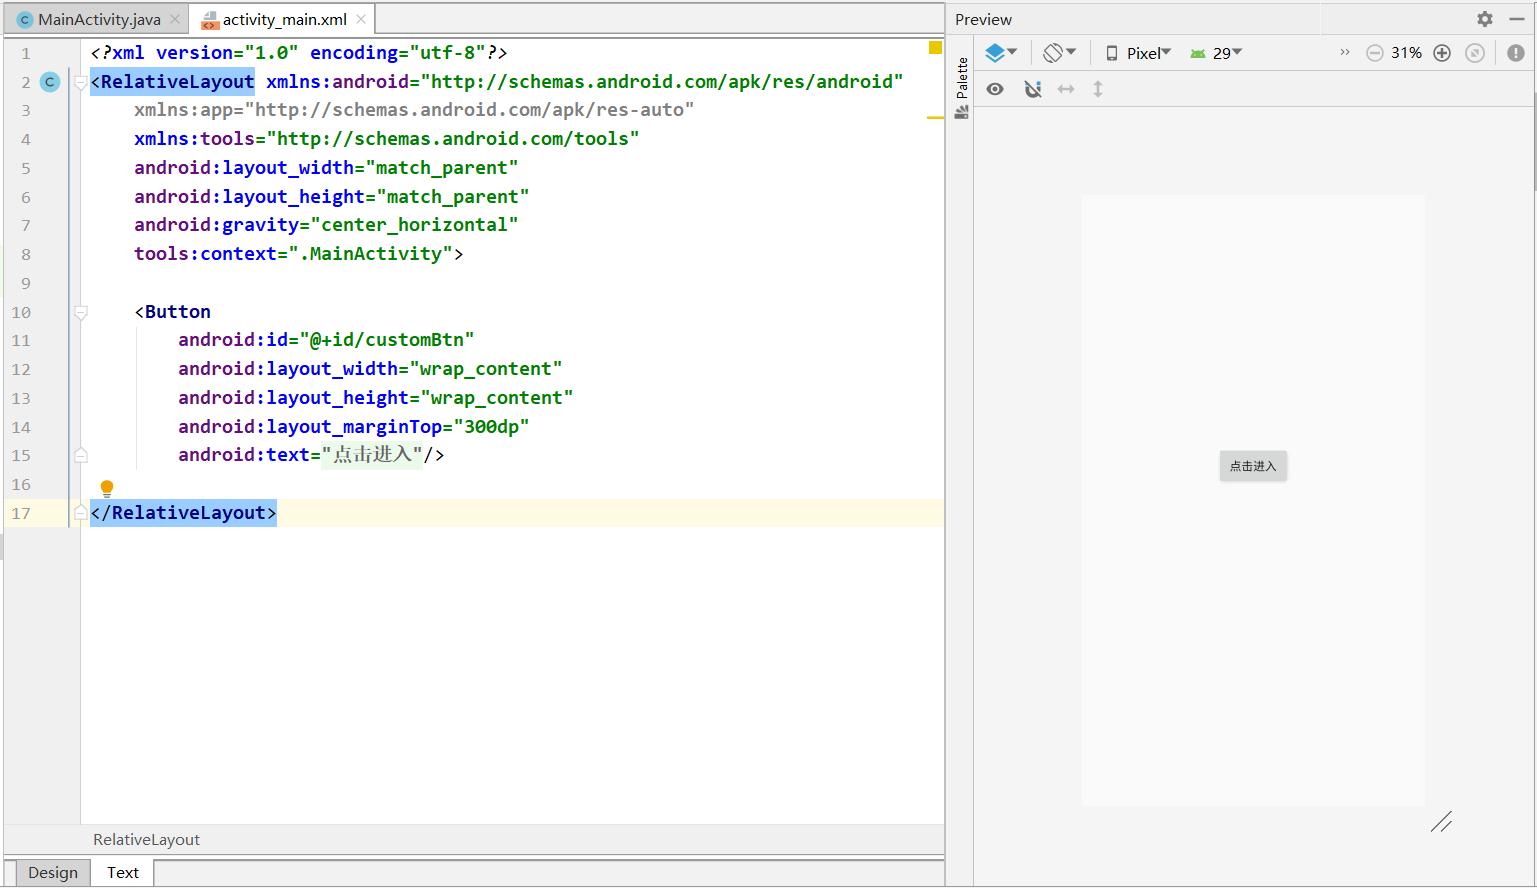Click the fold end marker on line 17
This screenshot has height=888, width=1537.
click(81, 513)
